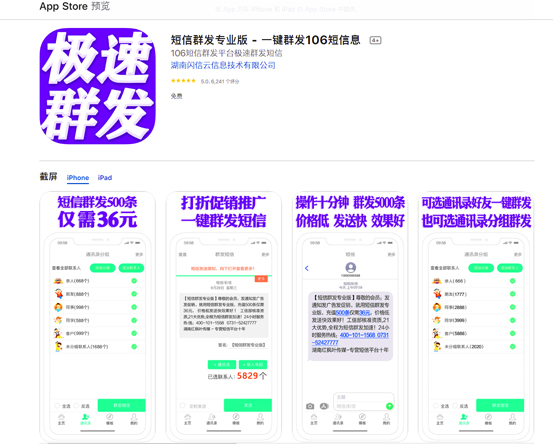The image size is (553, 444).
Task: Click back chevron in third phone screenshot
Action: [306, 268]
